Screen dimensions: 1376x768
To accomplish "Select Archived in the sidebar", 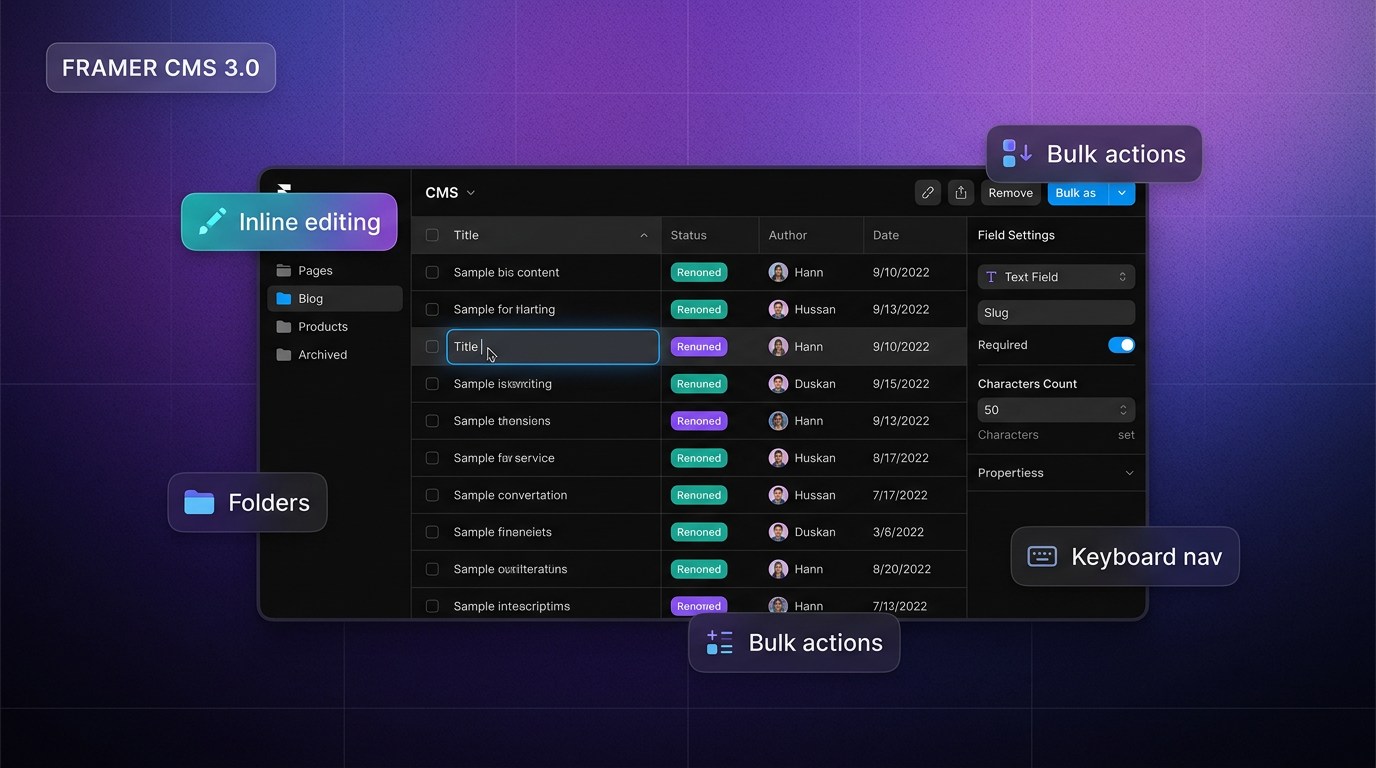I will click(x=335, y=355).
